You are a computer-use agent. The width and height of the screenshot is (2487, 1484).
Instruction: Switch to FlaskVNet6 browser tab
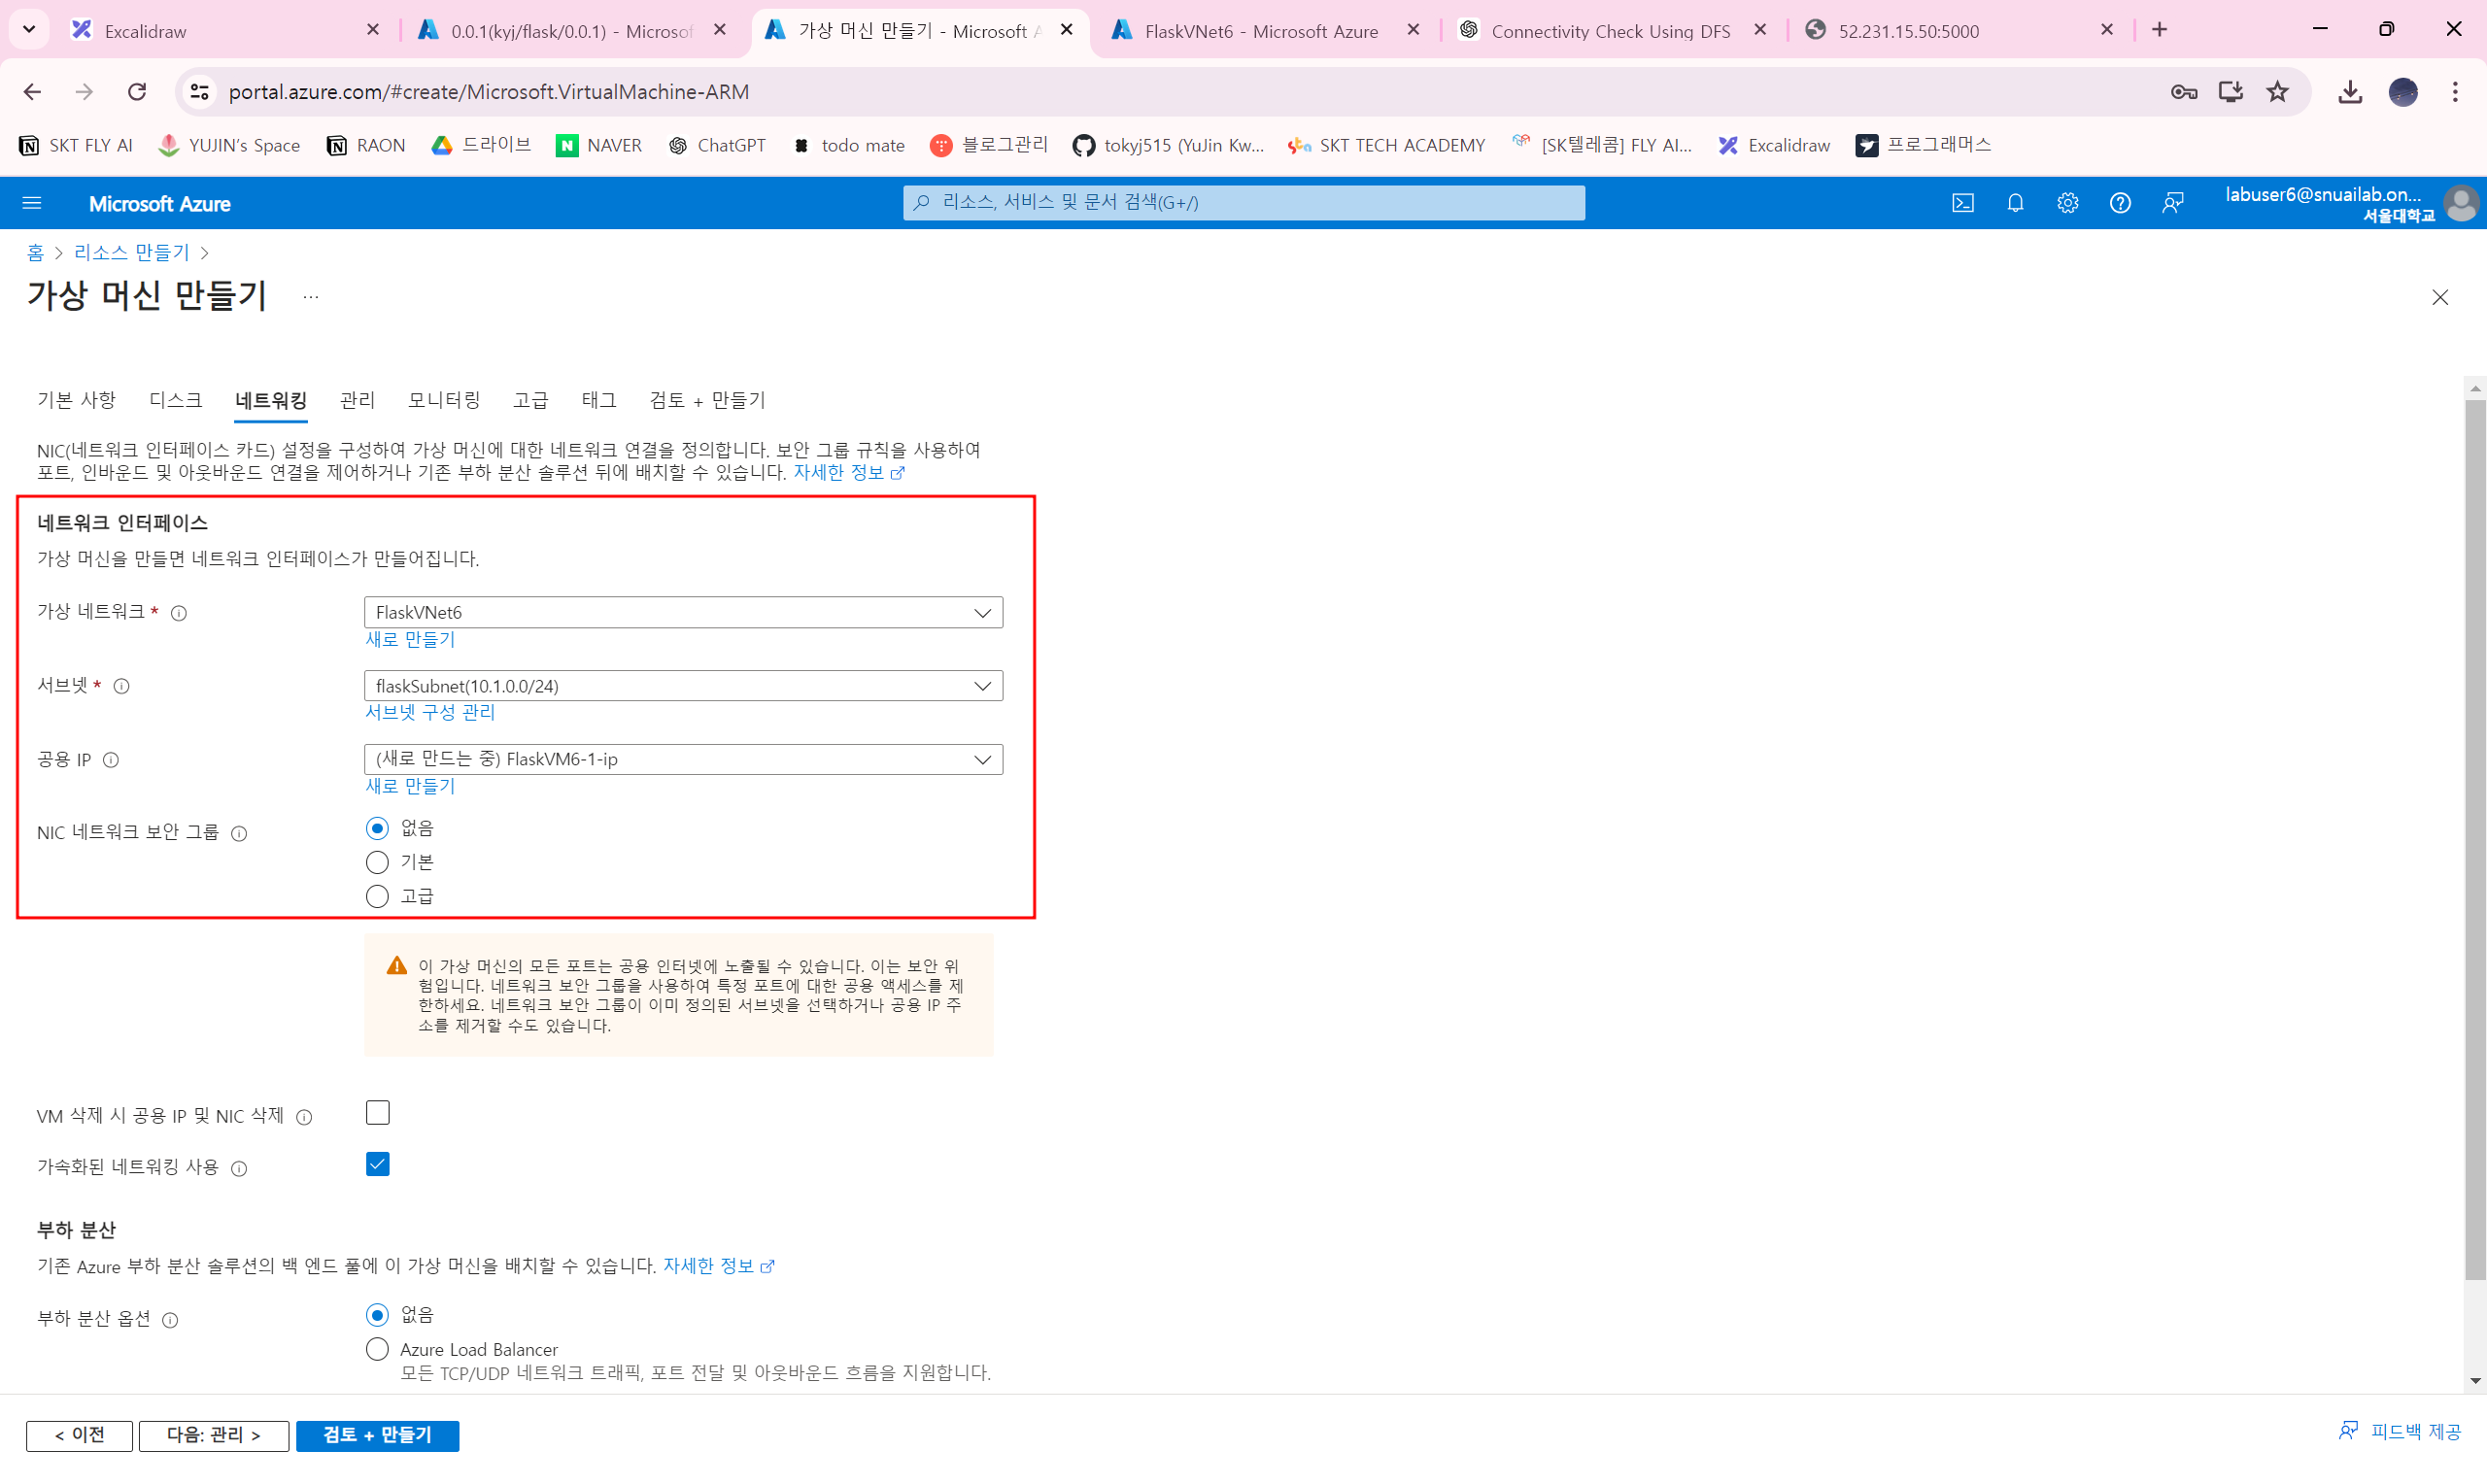[x=1264, y=30]
